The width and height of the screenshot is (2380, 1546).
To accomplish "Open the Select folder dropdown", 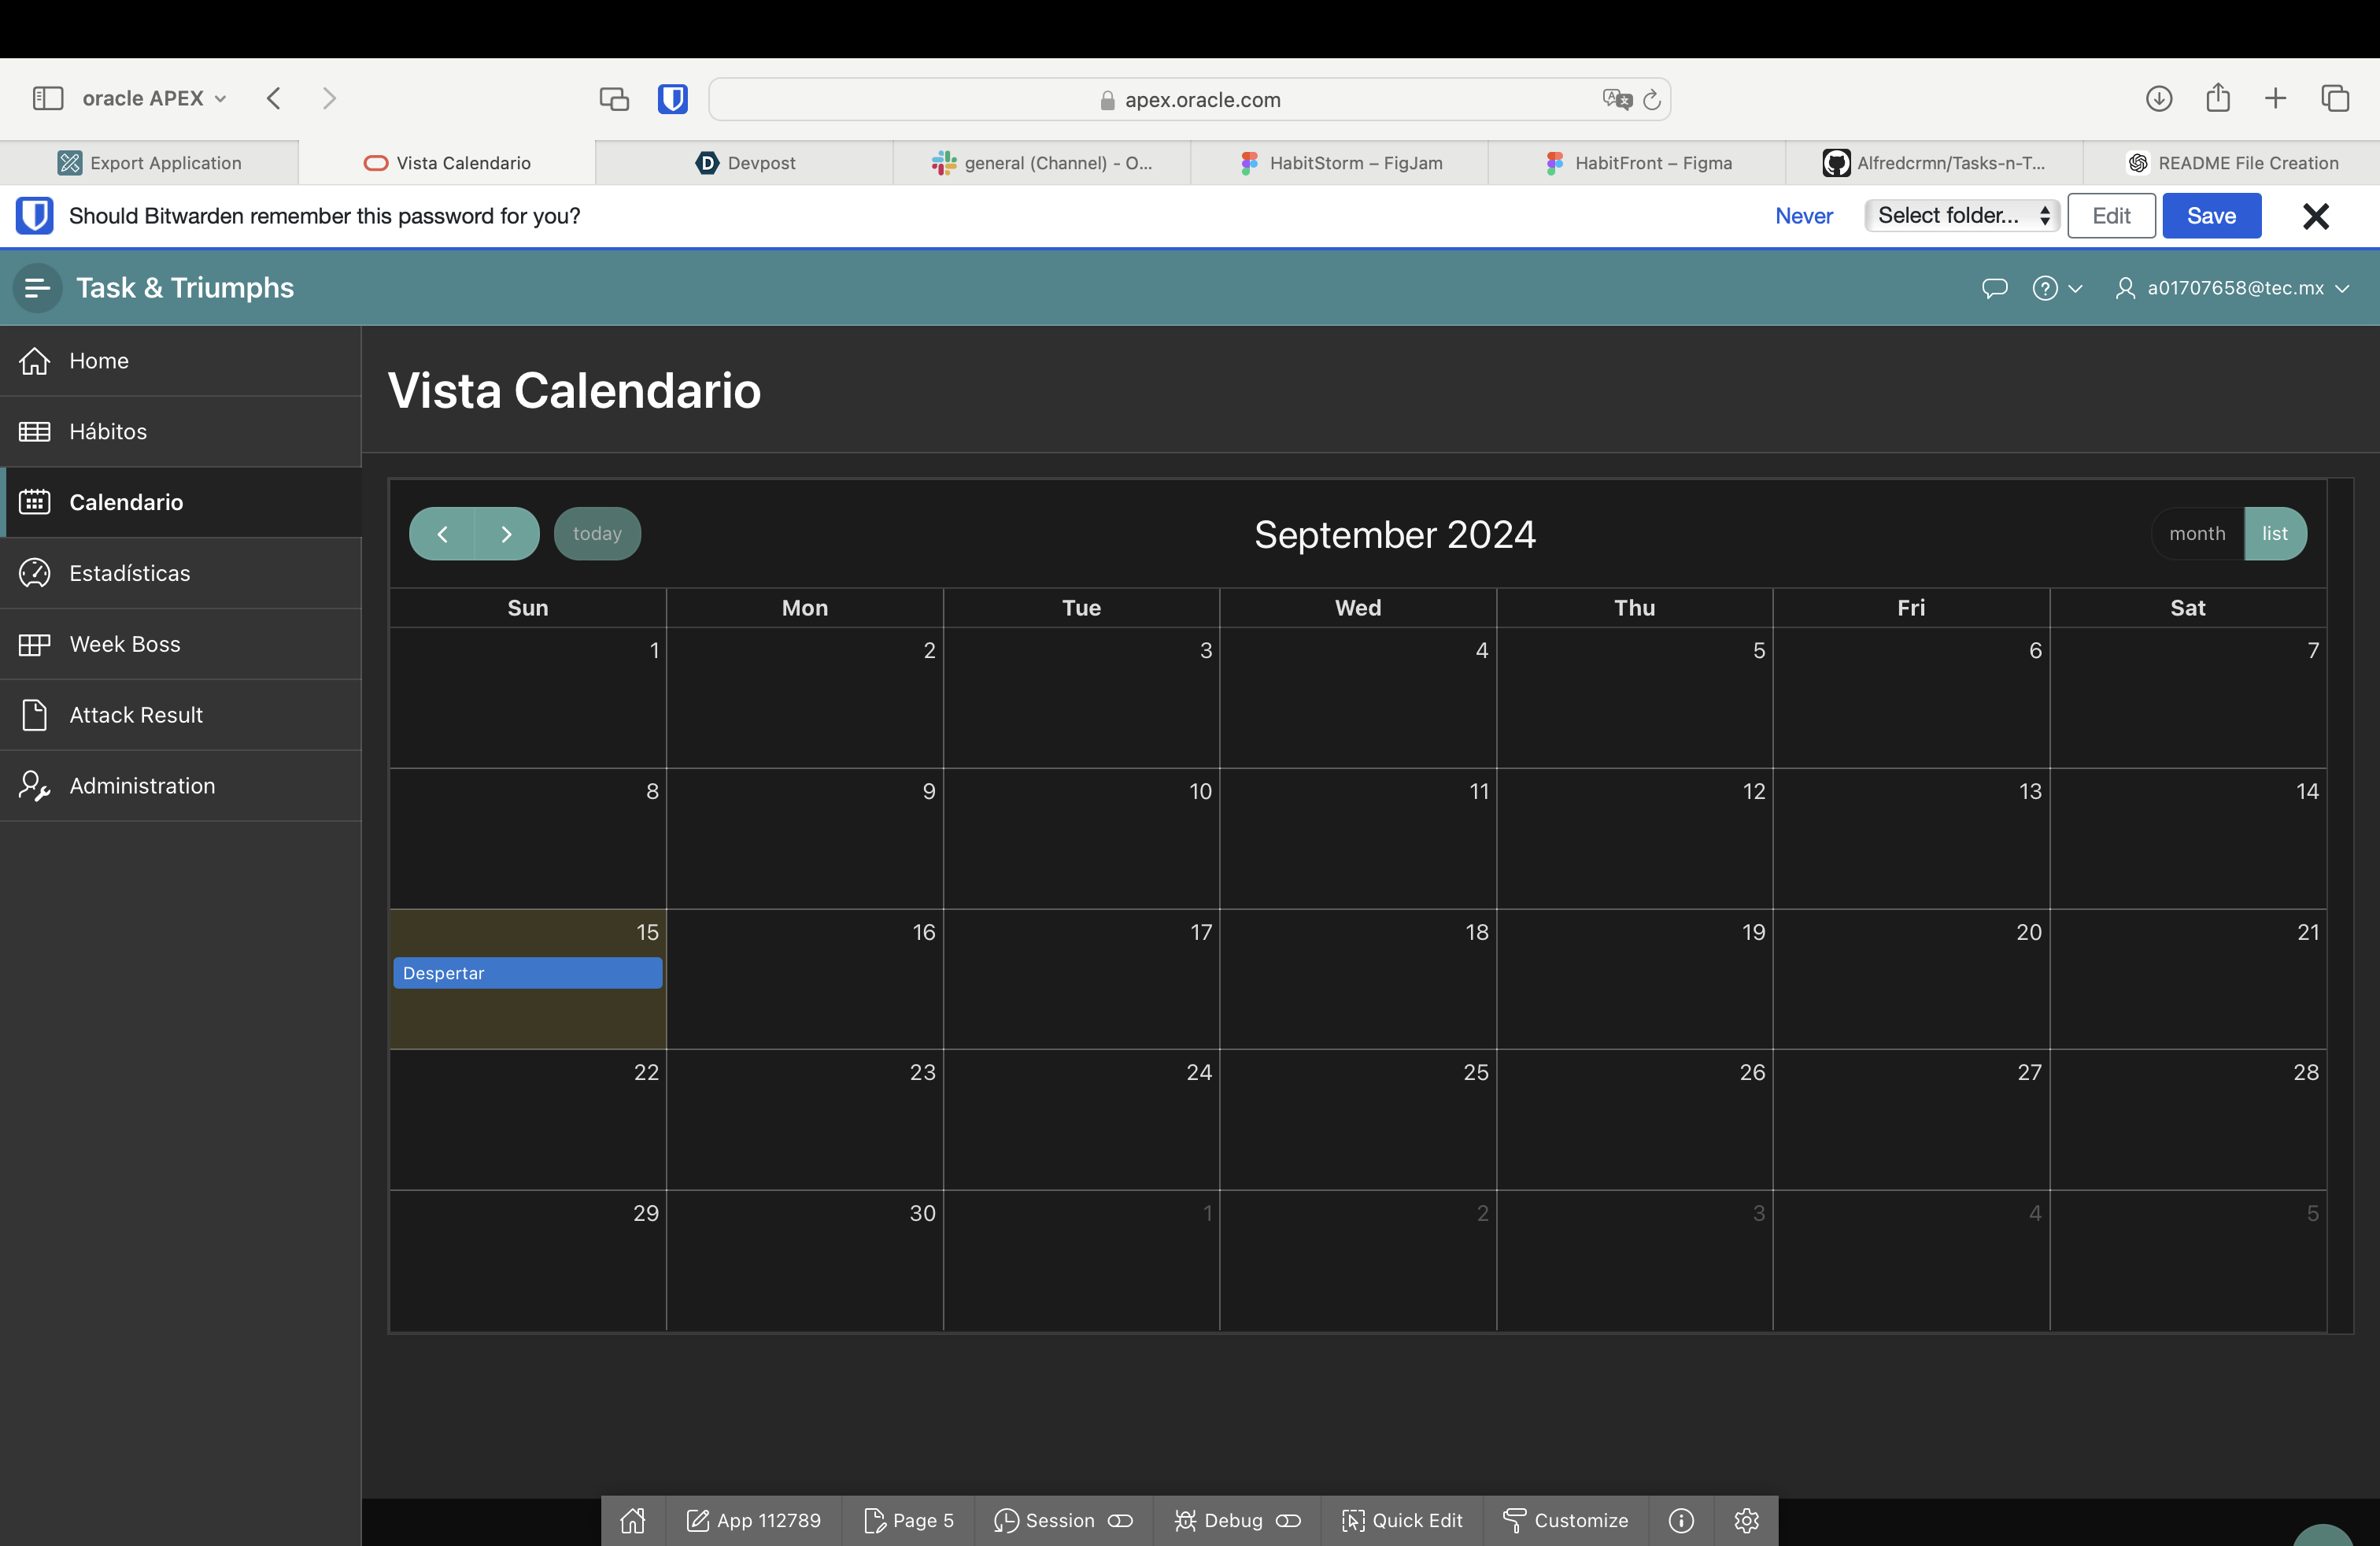I will pyautogui.click(x=1961, y=216).
